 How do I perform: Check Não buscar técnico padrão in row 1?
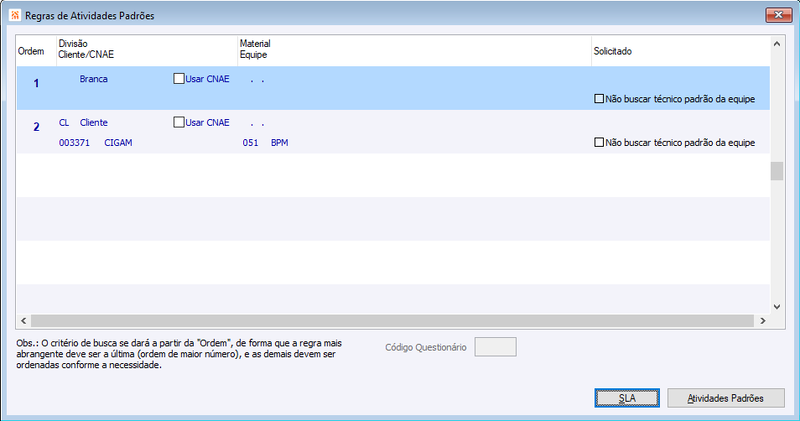click(x=599, y=98)
